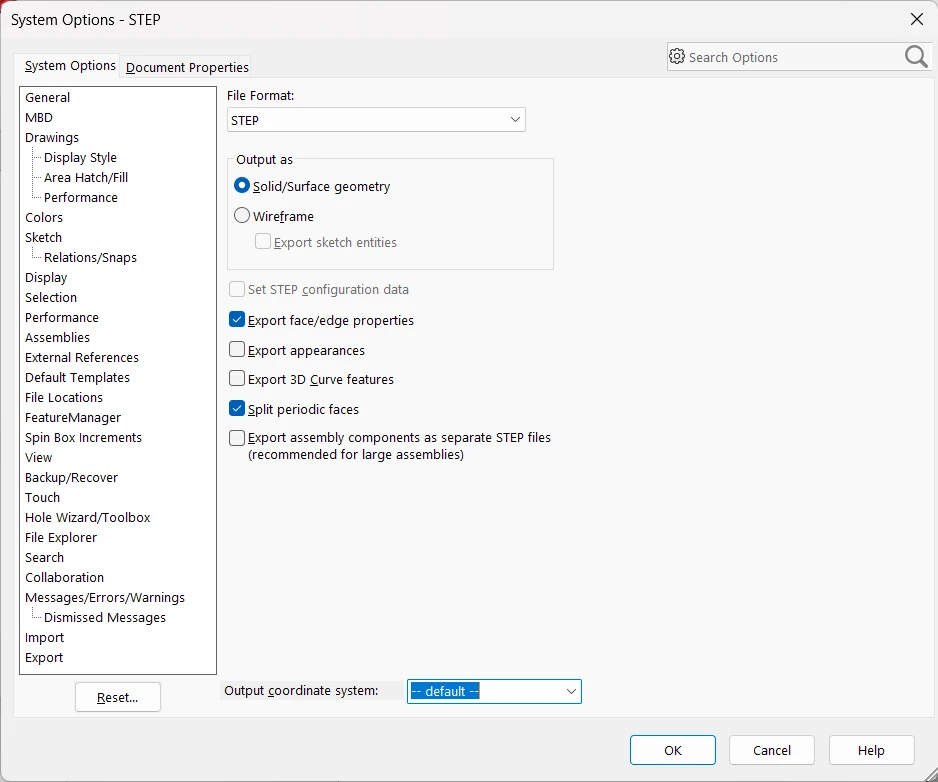The image size is (938, 782).
Task: Click the gear icon in Search Options
Action: pos(677,56)
